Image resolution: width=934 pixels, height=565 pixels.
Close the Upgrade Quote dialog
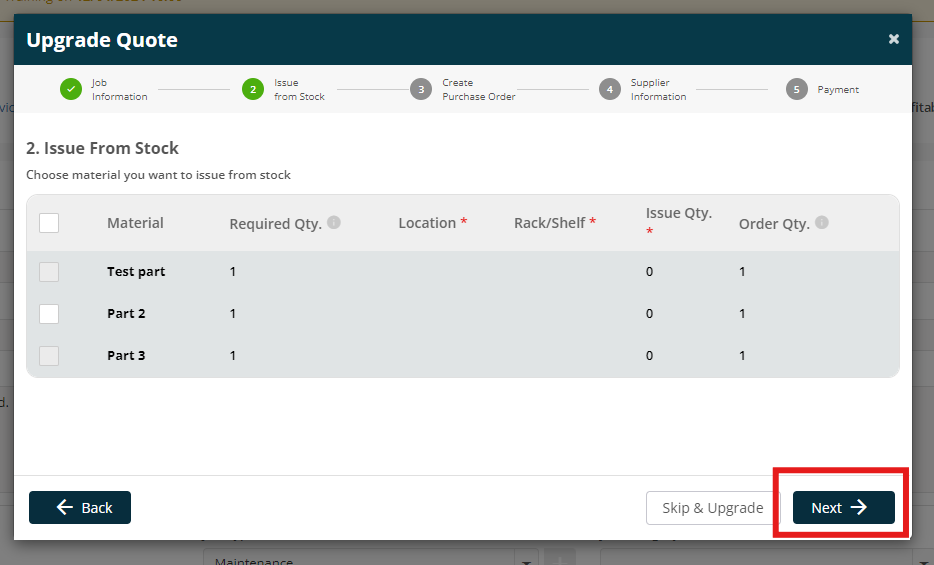click(893, 39)
